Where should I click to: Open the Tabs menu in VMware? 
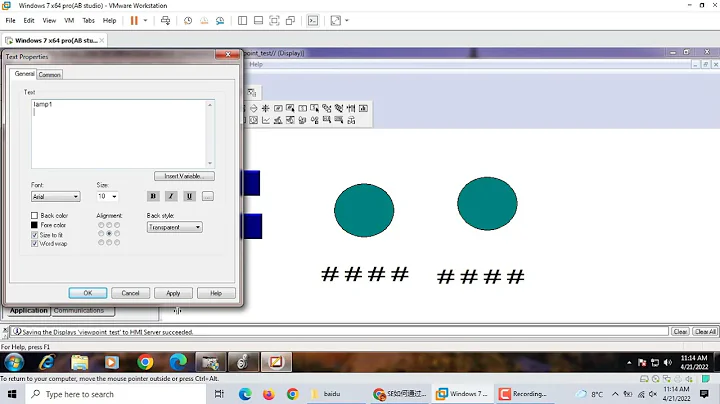click(88, 21)
